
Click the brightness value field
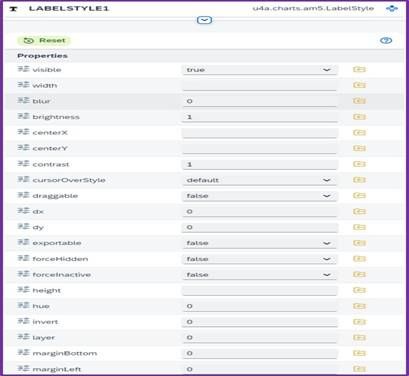point(260,117)
